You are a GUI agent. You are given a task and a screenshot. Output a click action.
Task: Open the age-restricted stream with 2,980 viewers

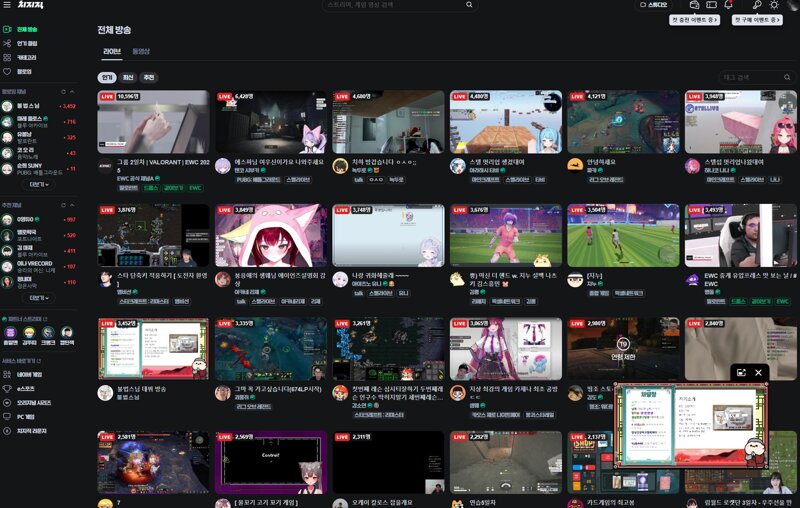tap(623, 349)
